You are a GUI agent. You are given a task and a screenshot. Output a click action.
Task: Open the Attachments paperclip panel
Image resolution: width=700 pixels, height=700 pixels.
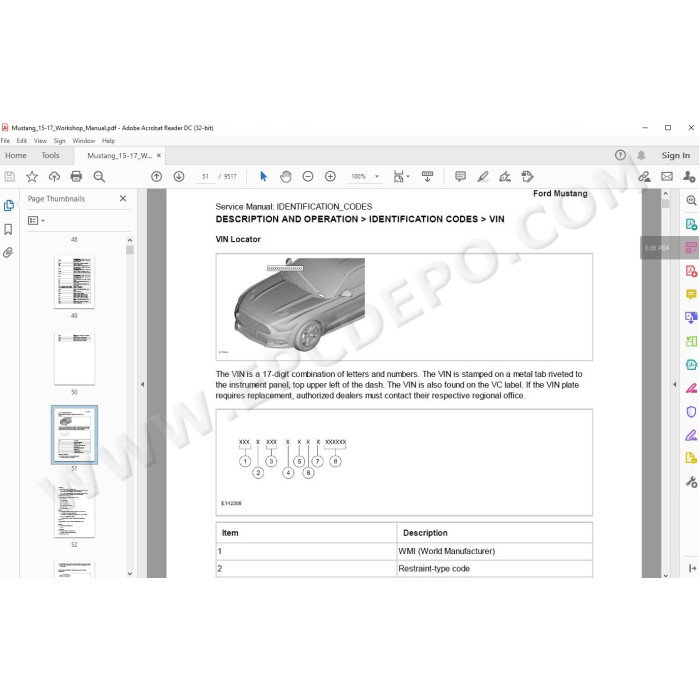click(x=8, y=253)
